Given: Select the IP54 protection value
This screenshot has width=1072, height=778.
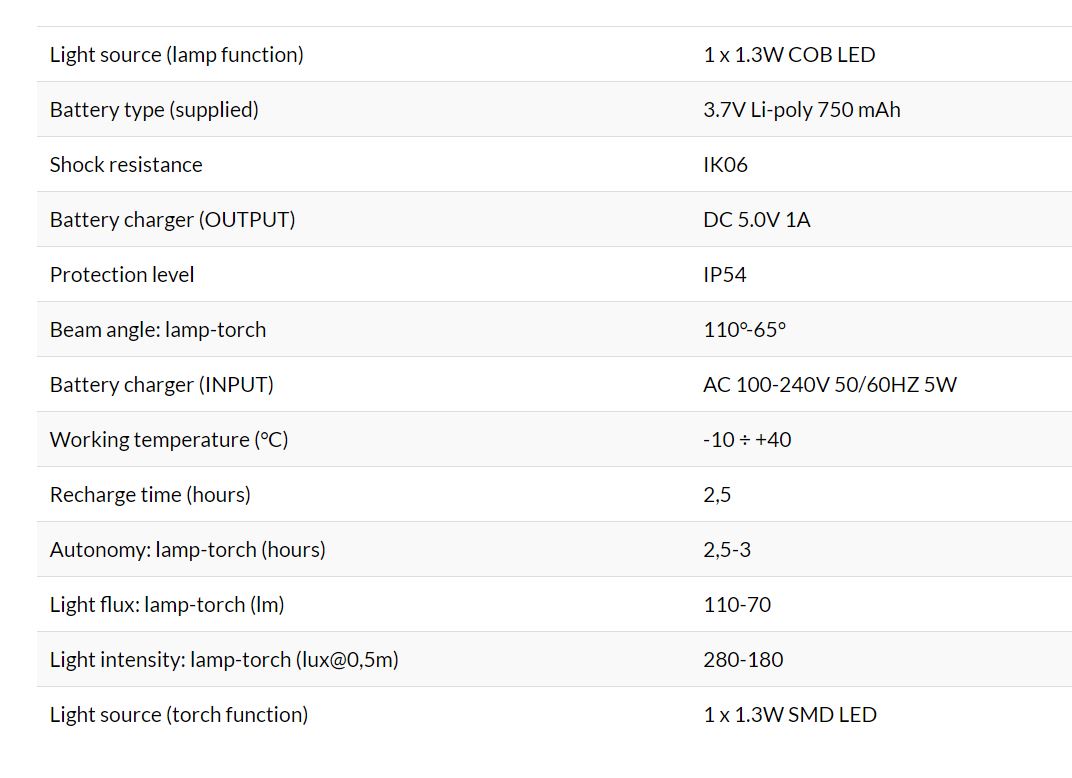Looking at the screenshot, I should pos(725,275).
